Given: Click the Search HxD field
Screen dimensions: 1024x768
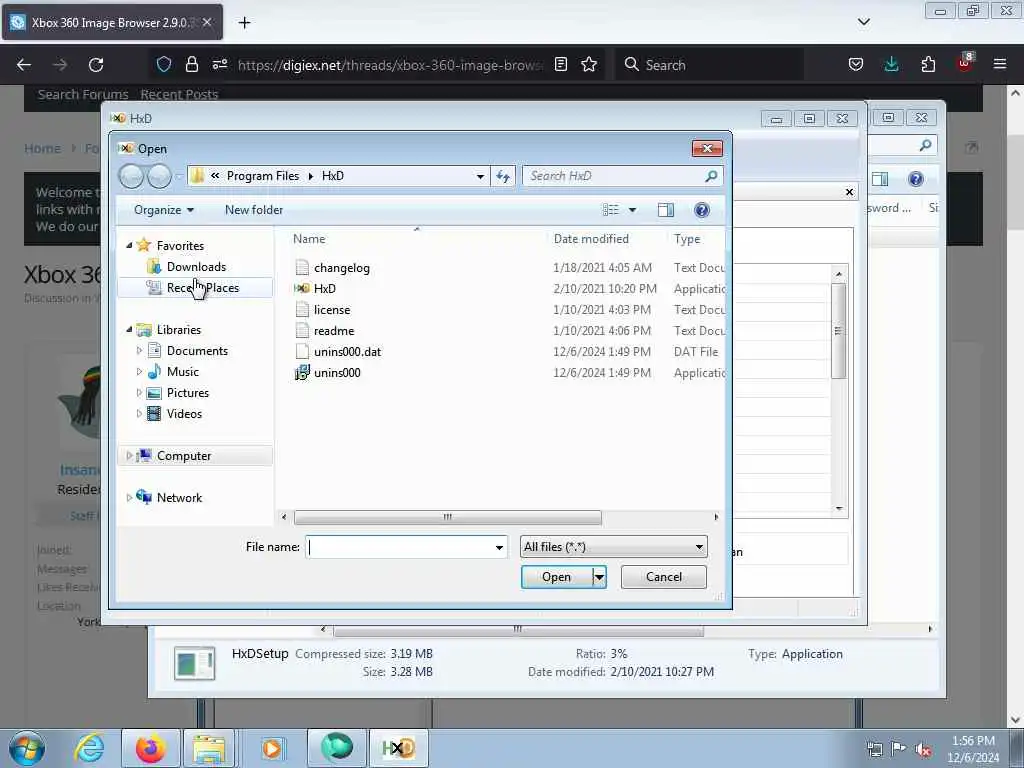Looking at the screenshot, I should click(614, 176).
